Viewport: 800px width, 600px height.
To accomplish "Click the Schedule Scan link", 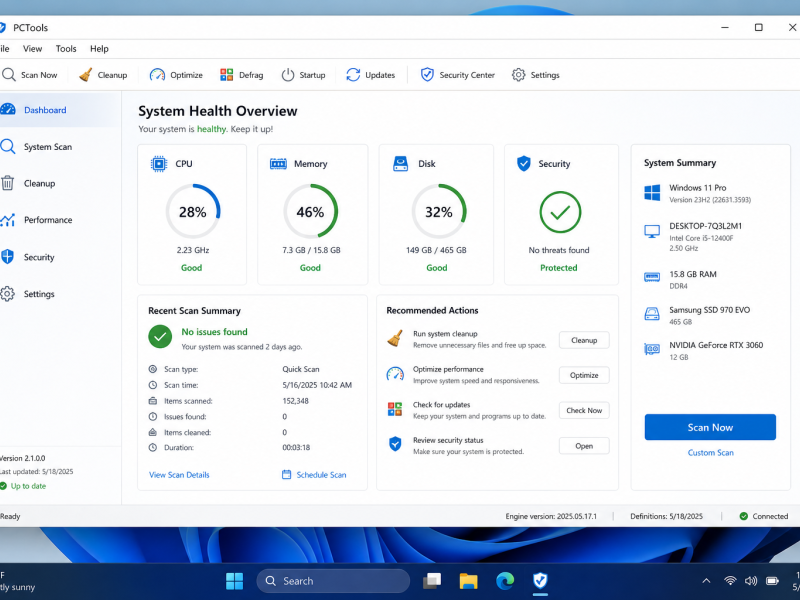I will tap(321, 474).
